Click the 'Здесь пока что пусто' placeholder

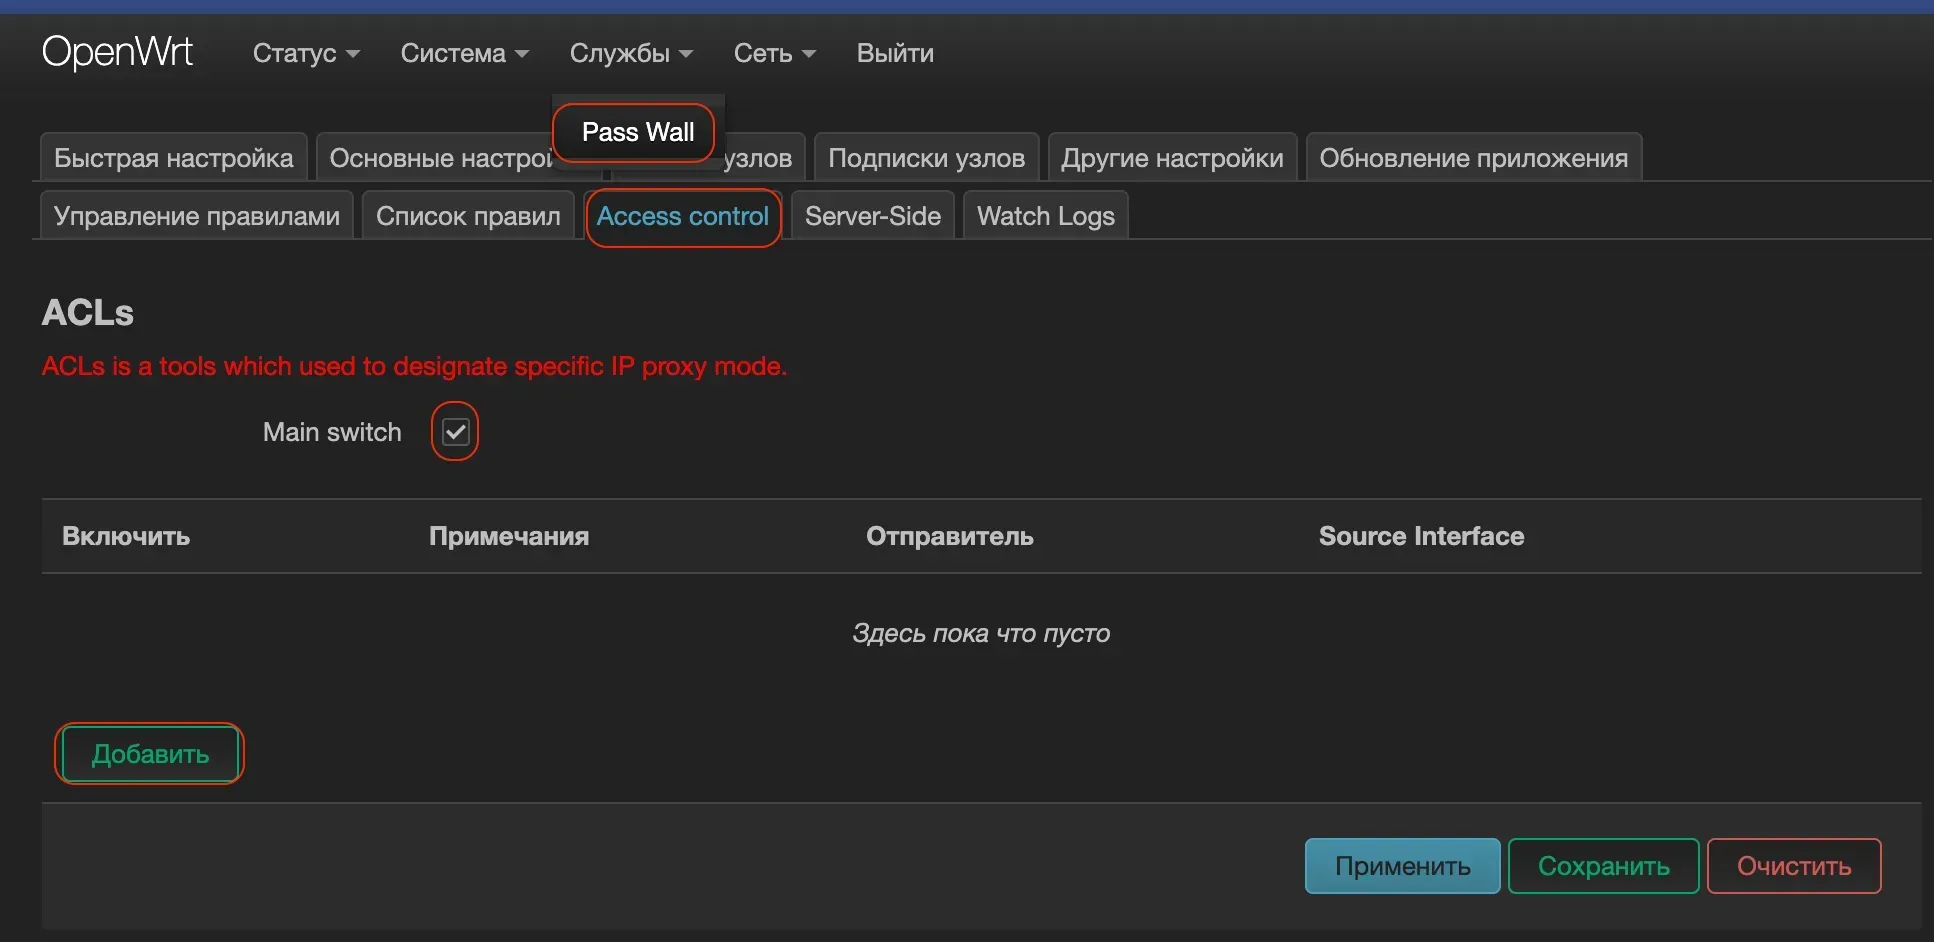(981, 633)
